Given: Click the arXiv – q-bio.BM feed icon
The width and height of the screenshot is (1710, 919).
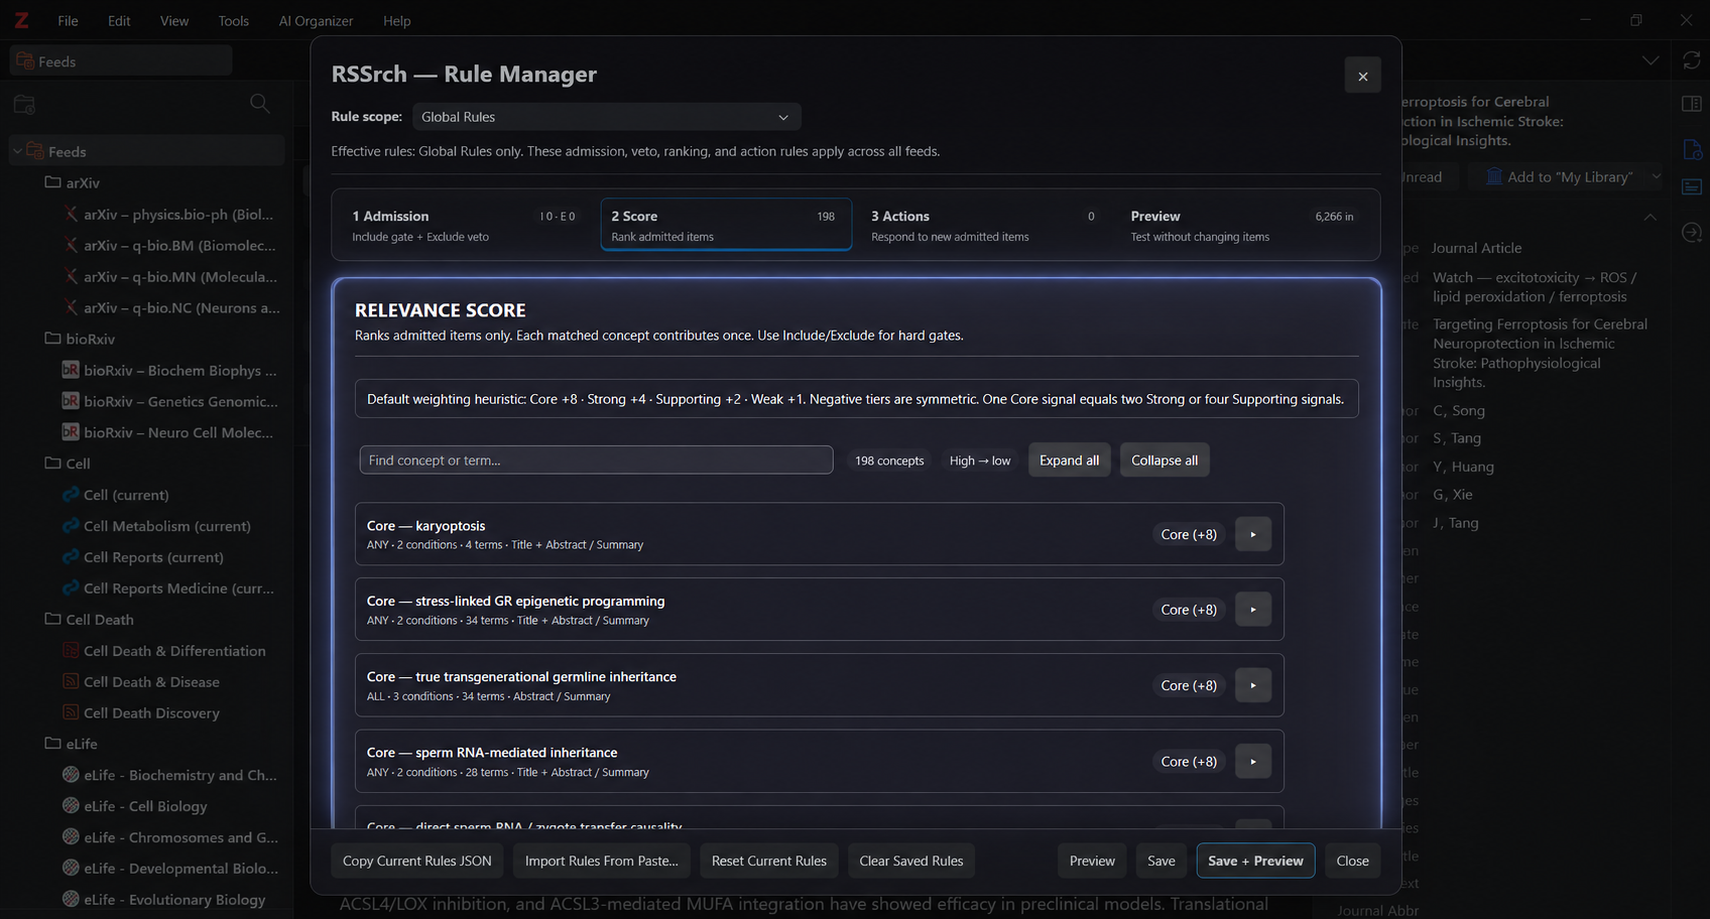Looking at the screenshot, I should click(x=71, y=244).
